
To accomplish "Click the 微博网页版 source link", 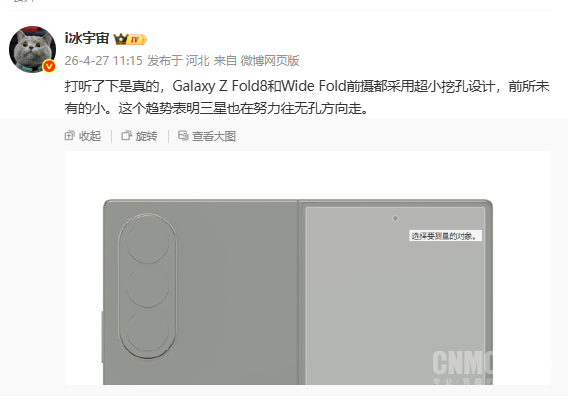I will point(270,61).
